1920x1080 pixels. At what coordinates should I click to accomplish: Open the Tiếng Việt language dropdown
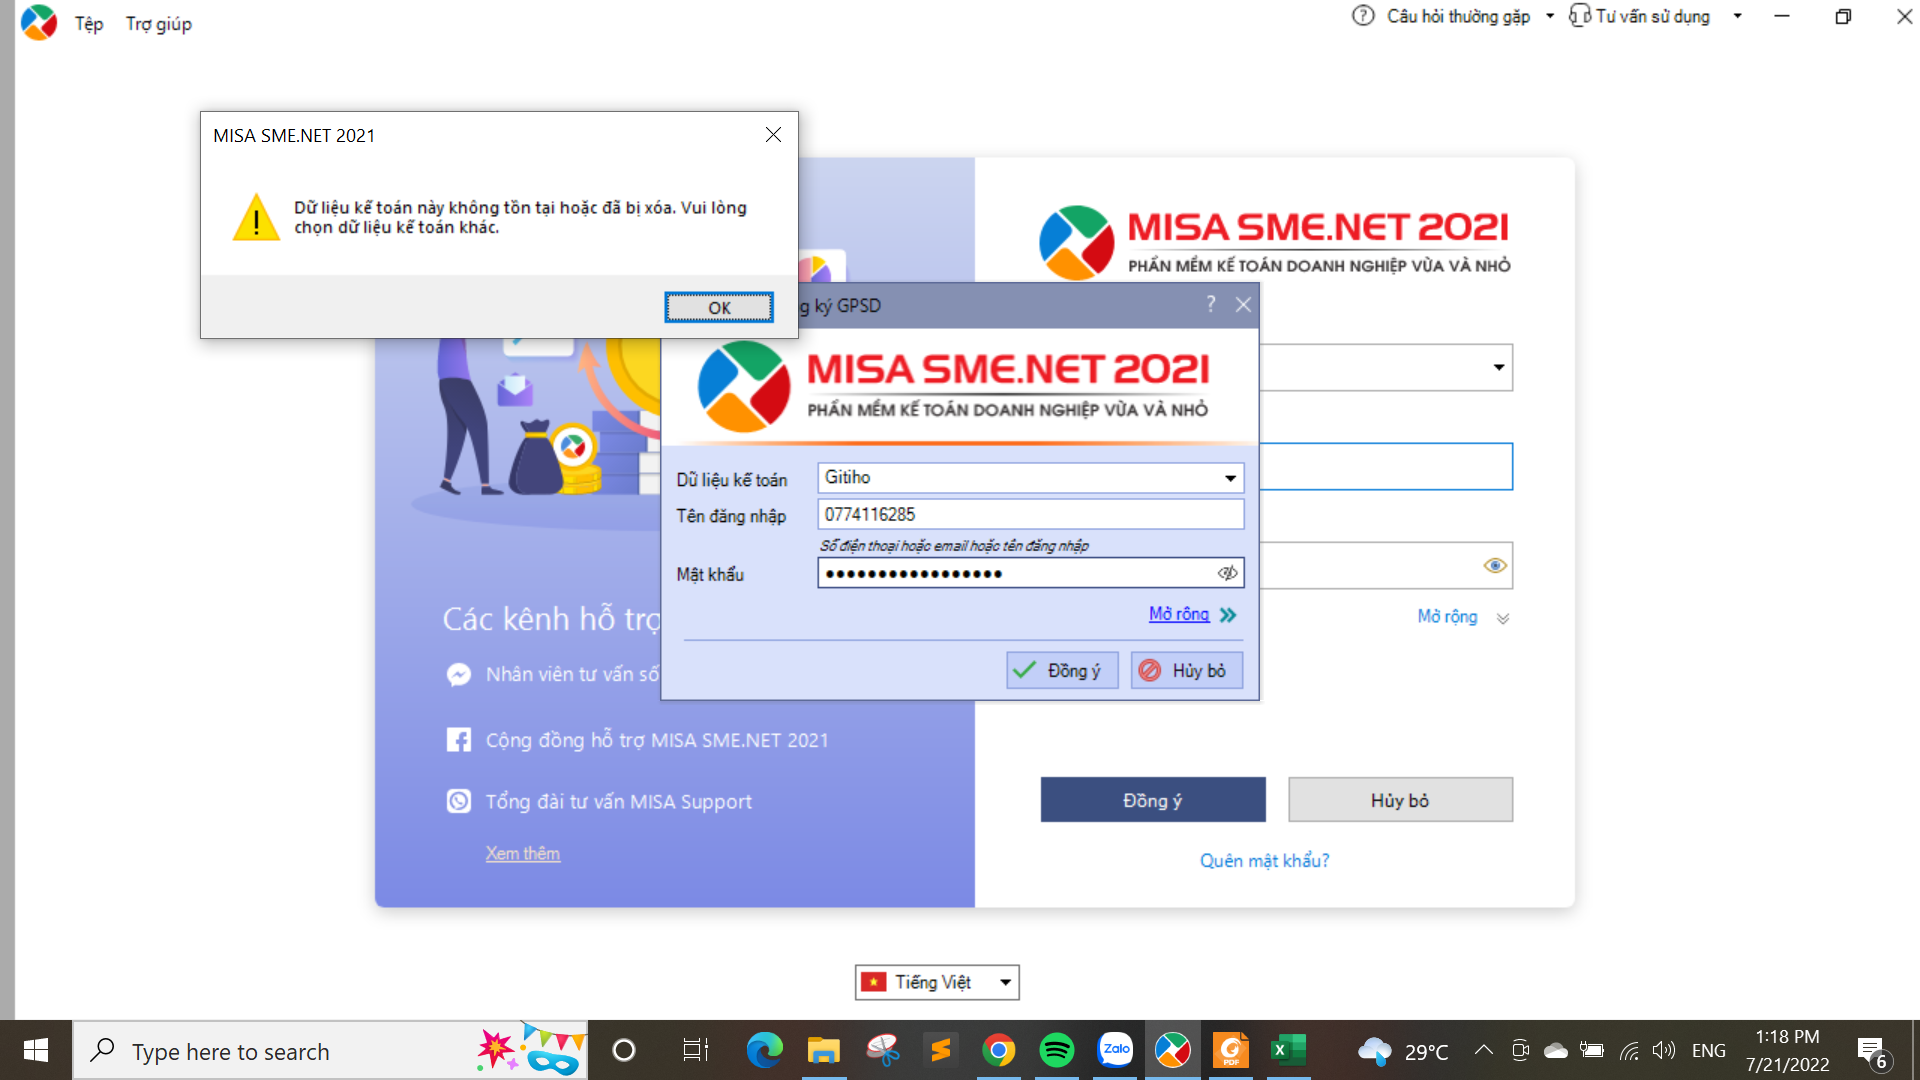pos(937,982)
